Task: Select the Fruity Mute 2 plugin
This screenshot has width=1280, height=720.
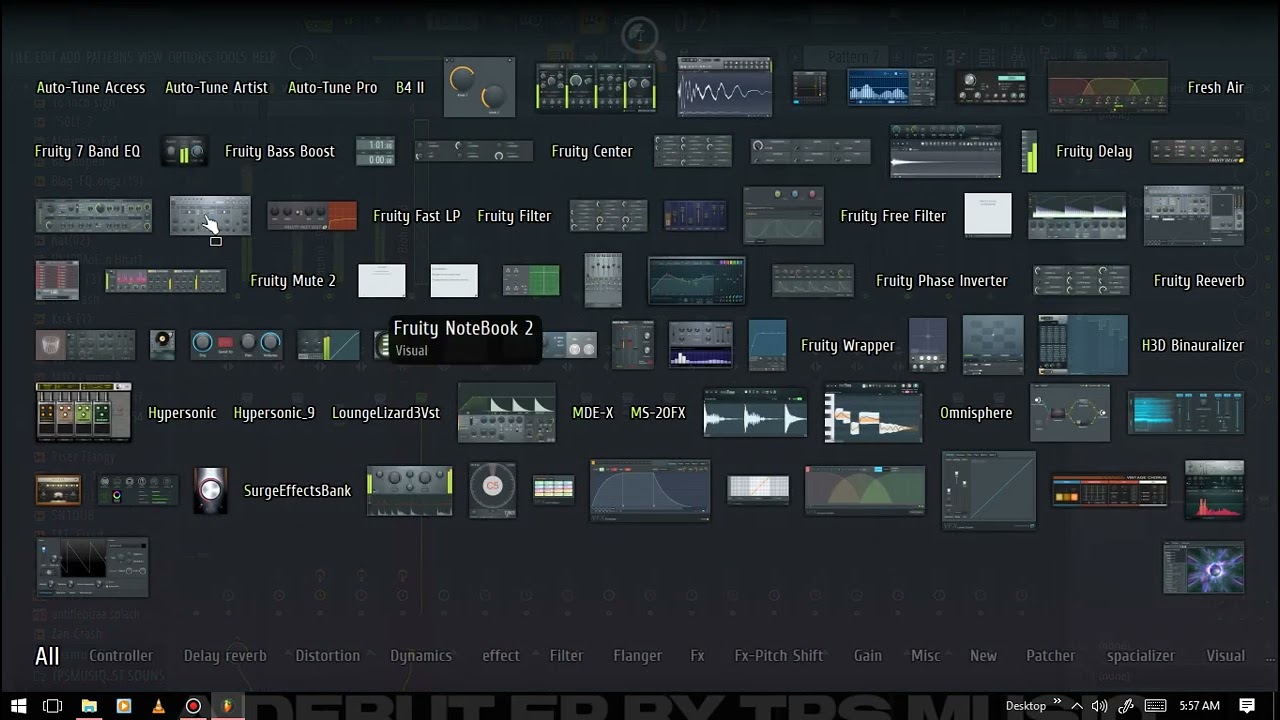Action: coord(293,281)
